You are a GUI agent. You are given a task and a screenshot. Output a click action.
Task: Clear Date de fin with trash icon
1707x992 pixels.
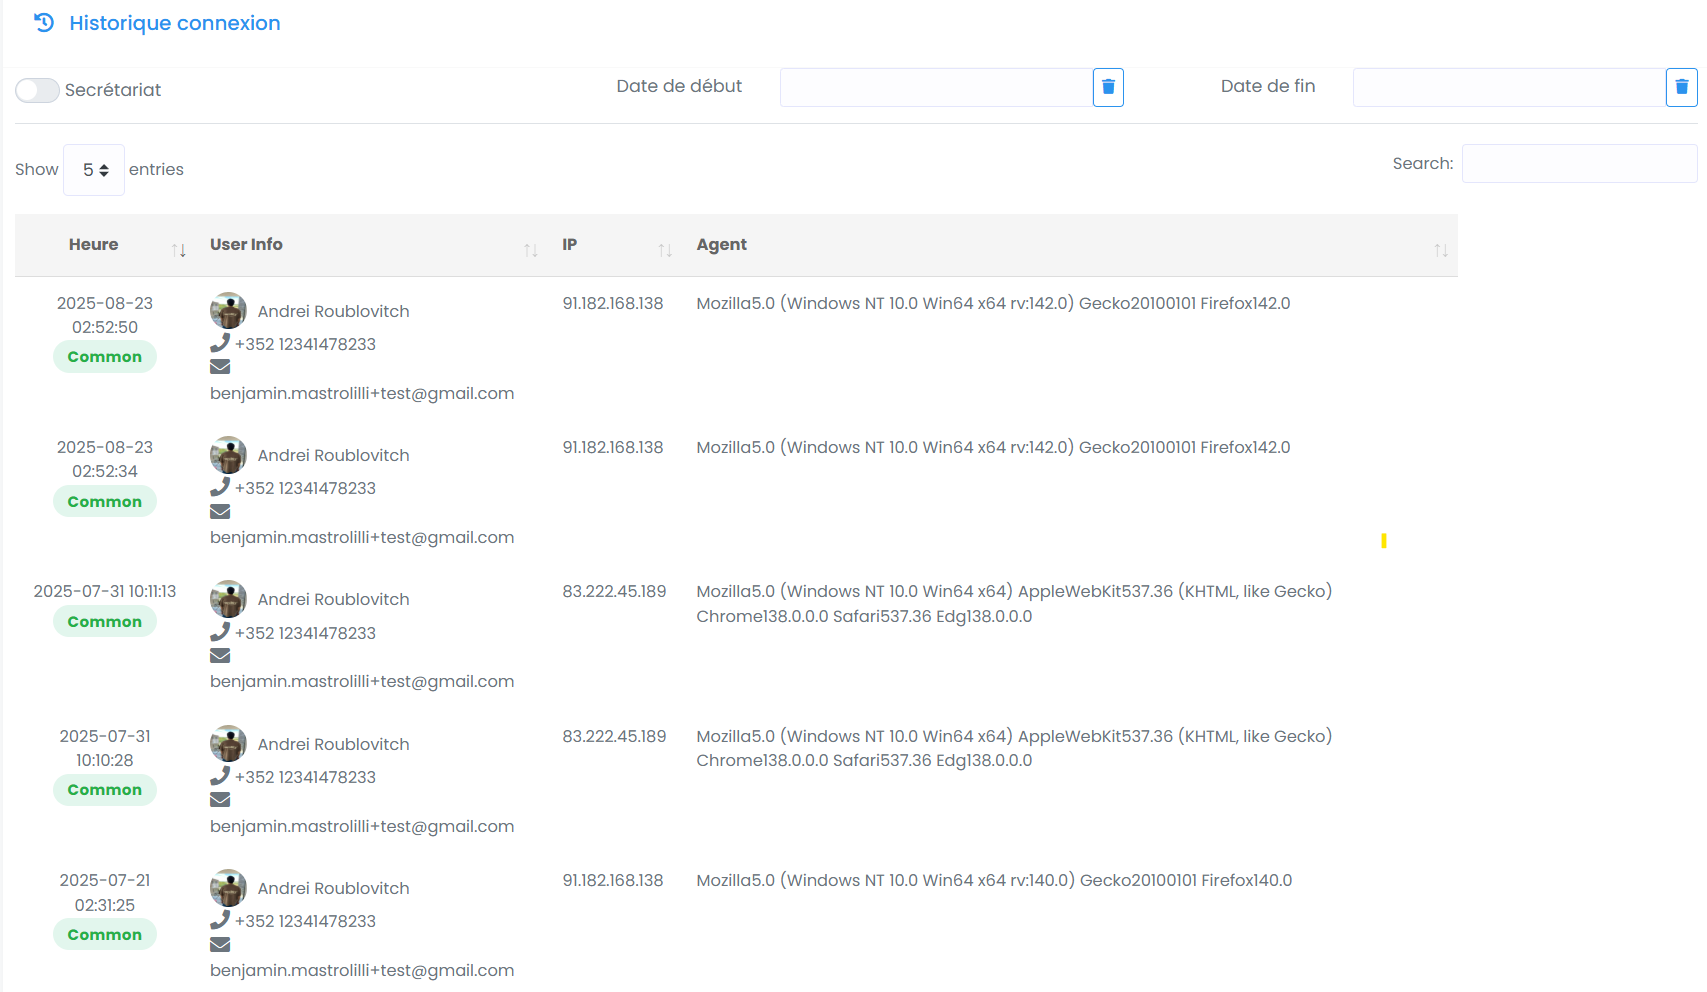pos(1681,87)
